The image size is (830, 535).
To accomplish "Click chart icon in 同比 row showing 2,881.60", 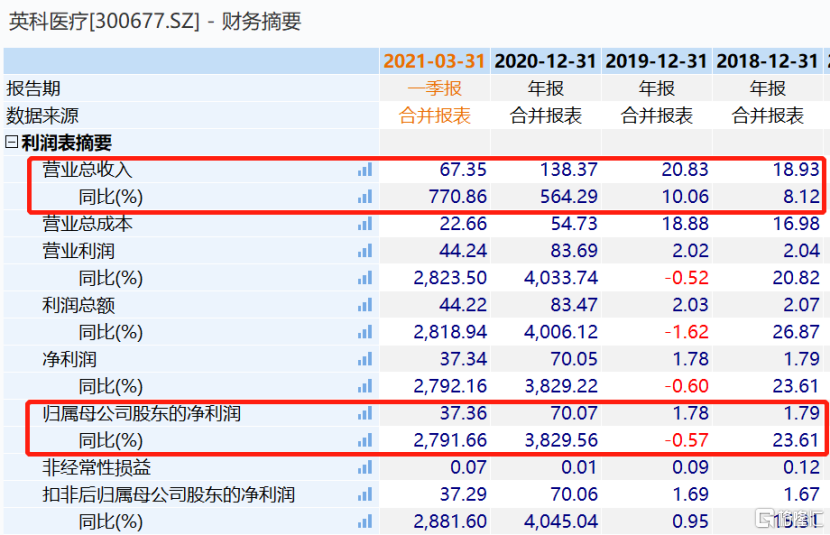I will coord(365,522).
